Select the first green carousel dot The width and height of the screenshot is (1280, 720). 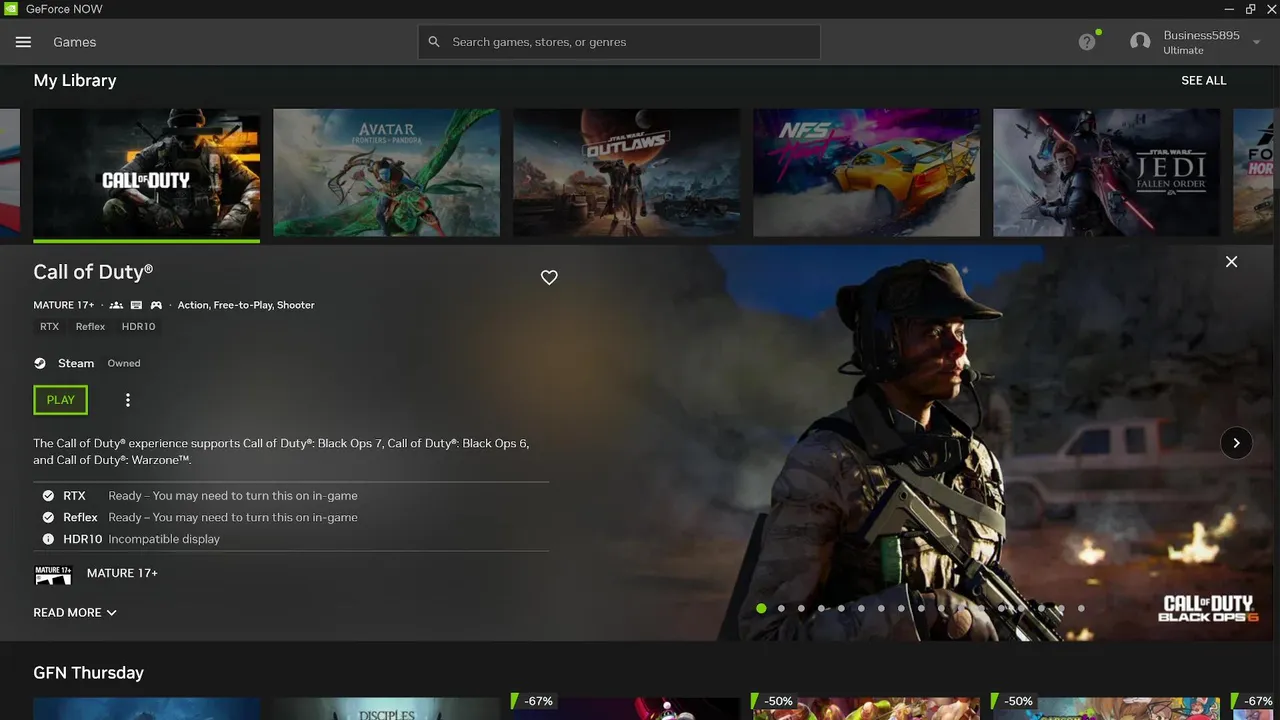click(x=761, y=608)
